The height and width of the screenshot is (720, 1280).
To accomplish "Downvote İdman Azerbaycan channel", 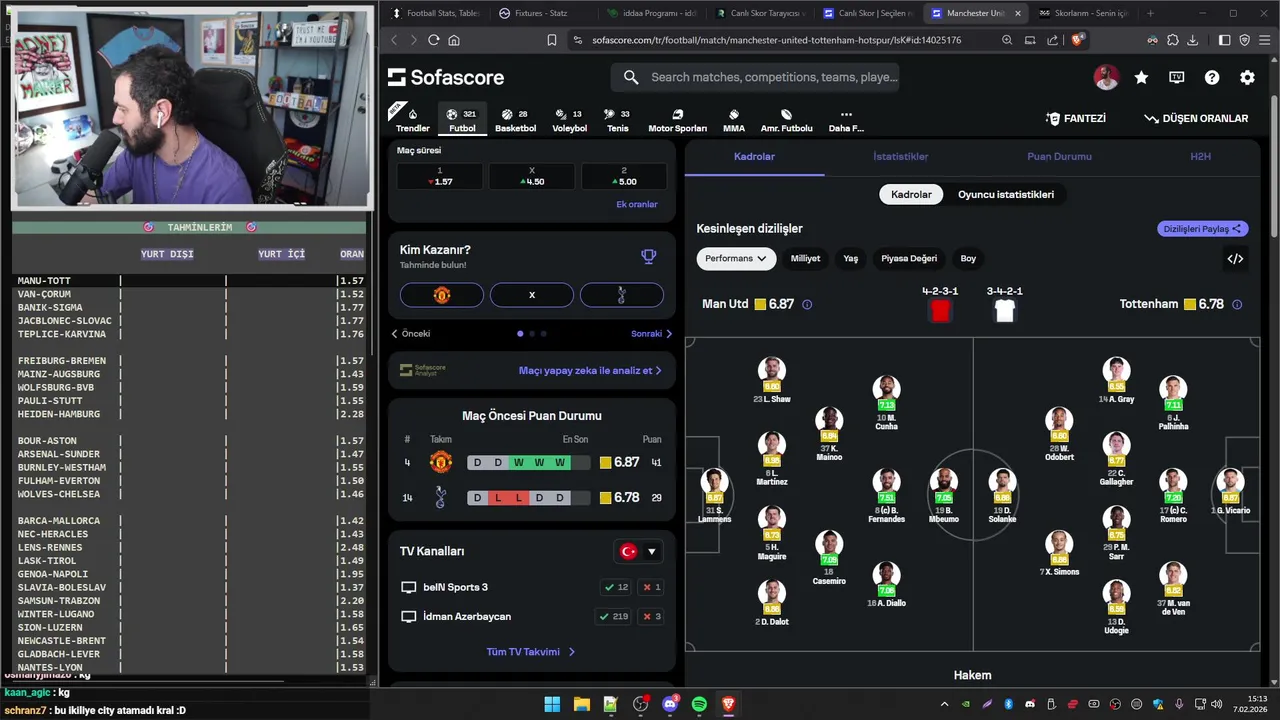I will pos(652,616).
